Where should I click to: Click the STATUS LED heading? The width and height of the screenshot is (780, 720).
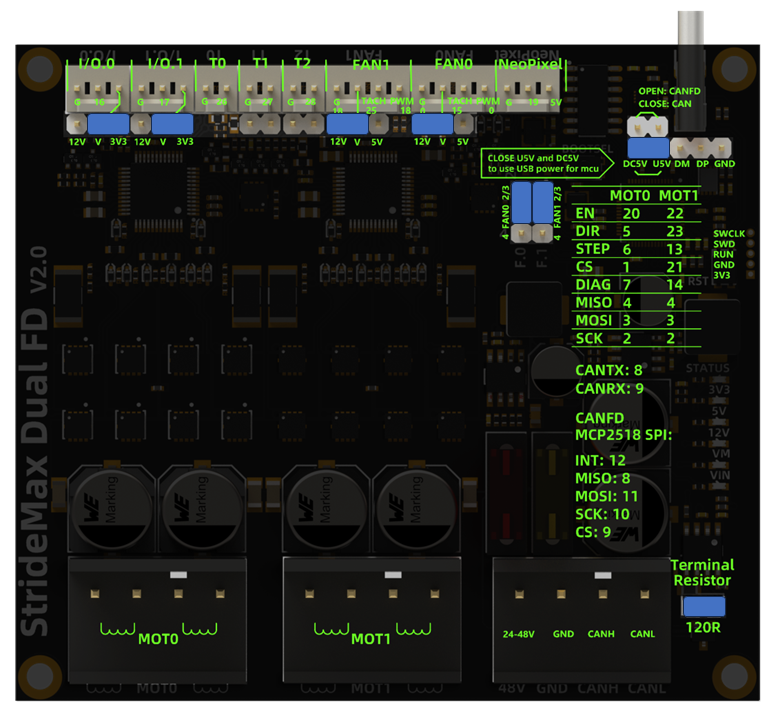pos(707,369)
